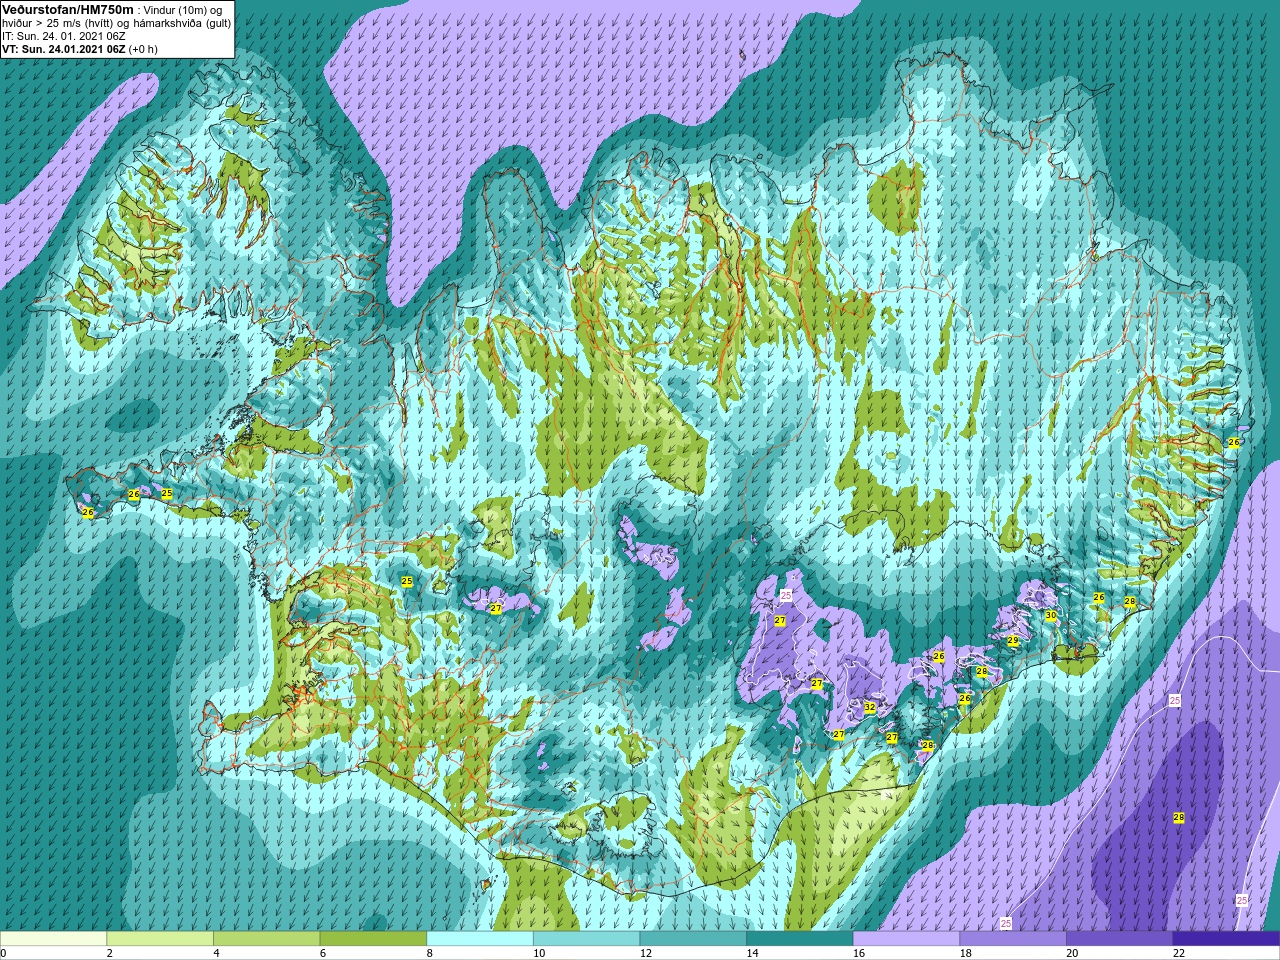
Task: Click legend tick label 16
Action: pyautogui.click(x=858, y=953)
